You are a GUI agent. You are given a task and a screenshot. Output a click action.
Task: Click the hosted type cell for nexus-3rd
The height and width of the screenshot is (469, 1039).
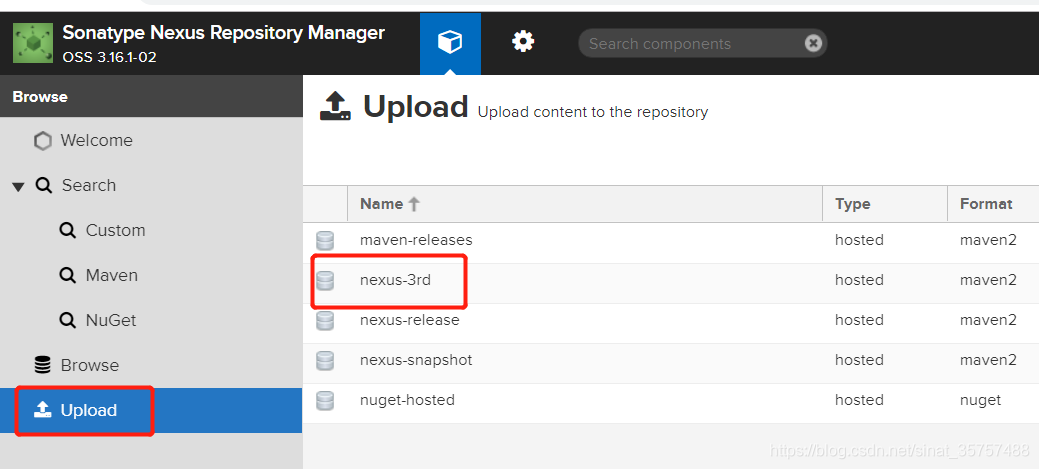[859, 280]
